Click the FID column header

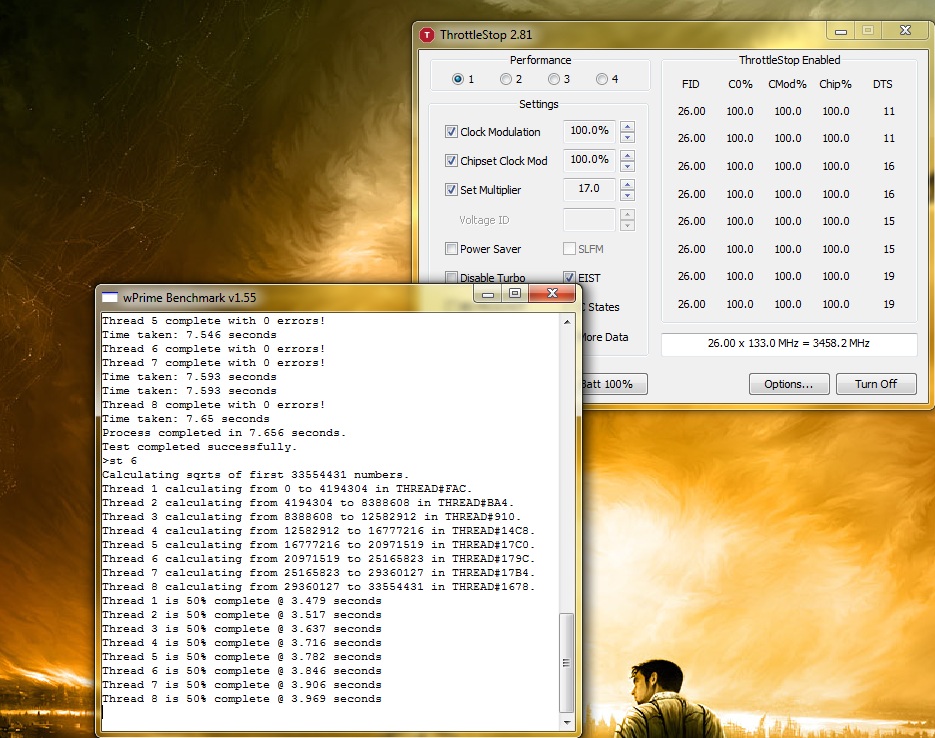[x=691, y=84]
